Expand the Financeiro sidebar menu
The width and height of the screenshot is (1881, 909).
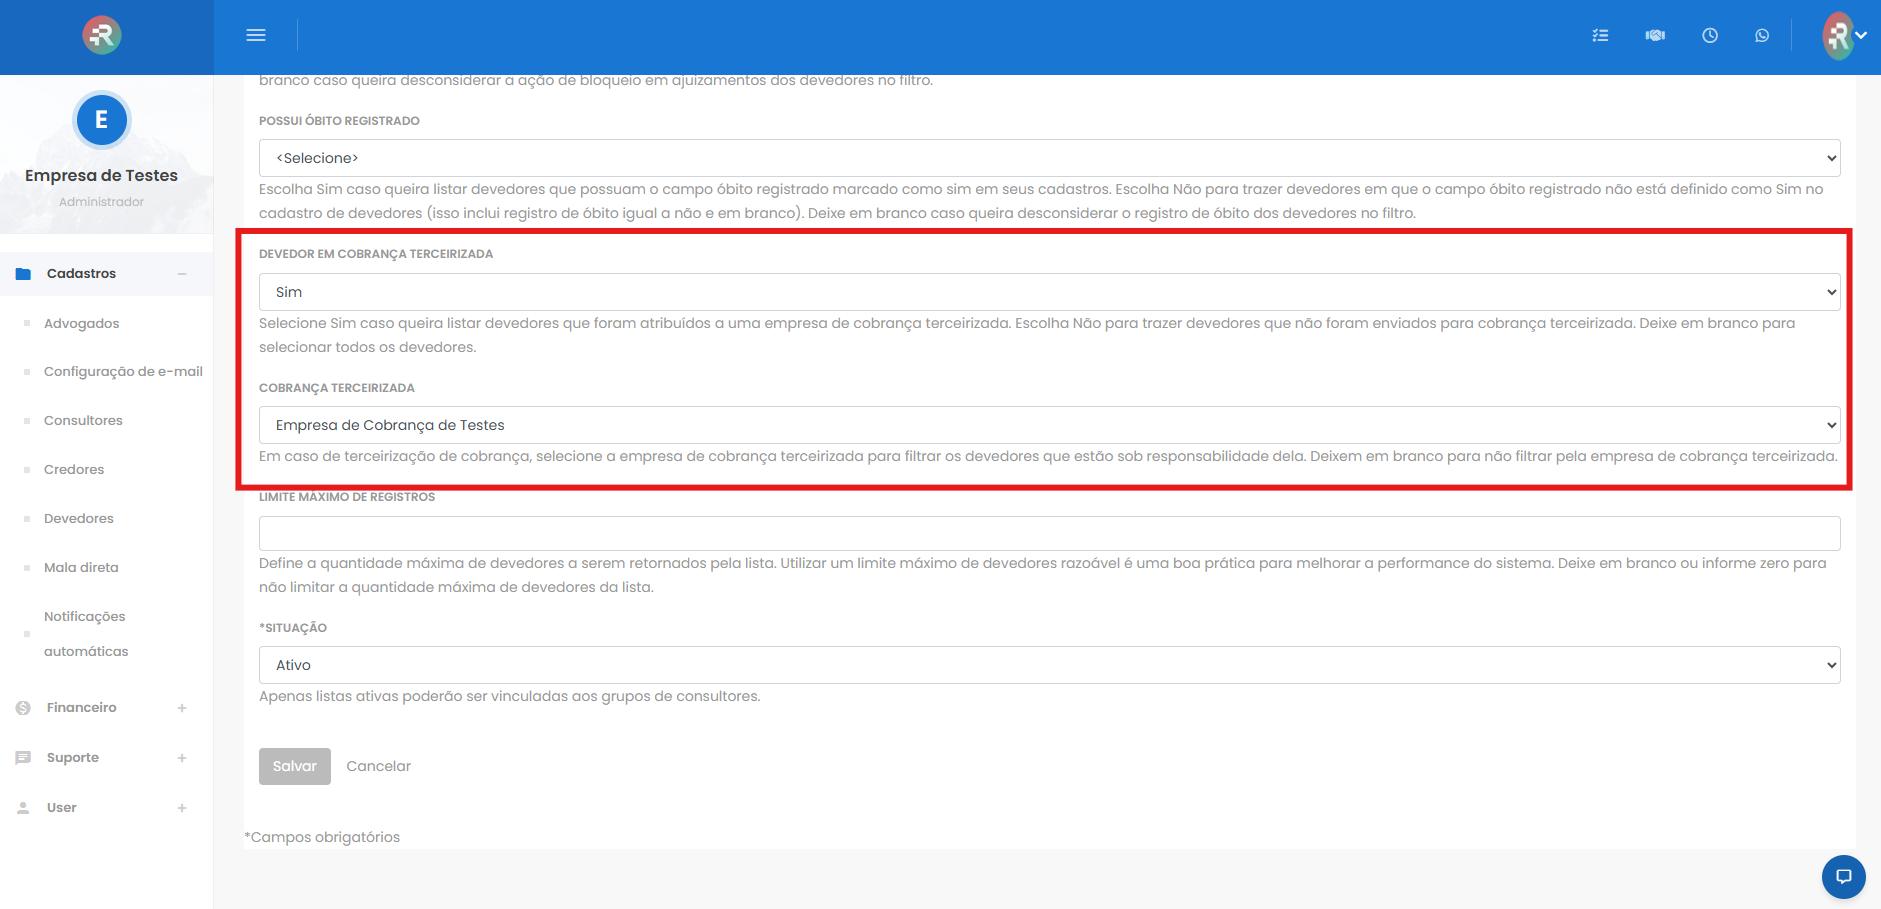[x=182, y=708]
